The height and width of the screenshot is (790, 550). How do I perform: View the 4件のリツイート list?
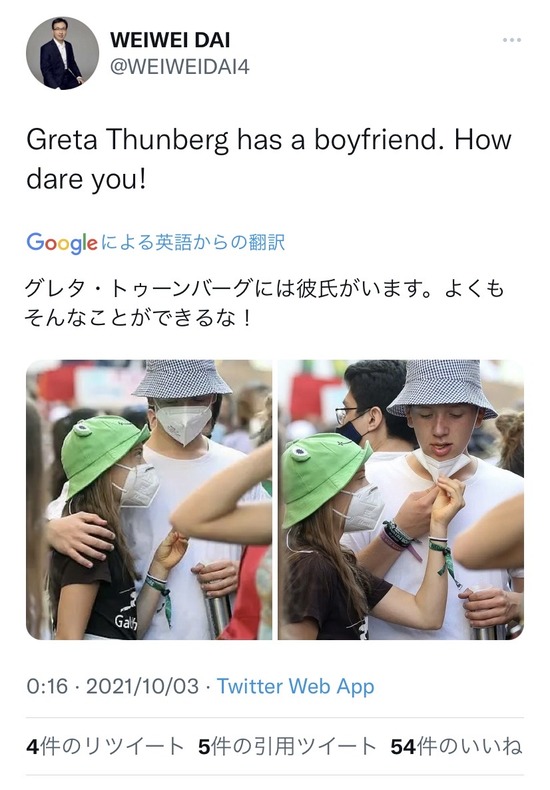[105, 747]
